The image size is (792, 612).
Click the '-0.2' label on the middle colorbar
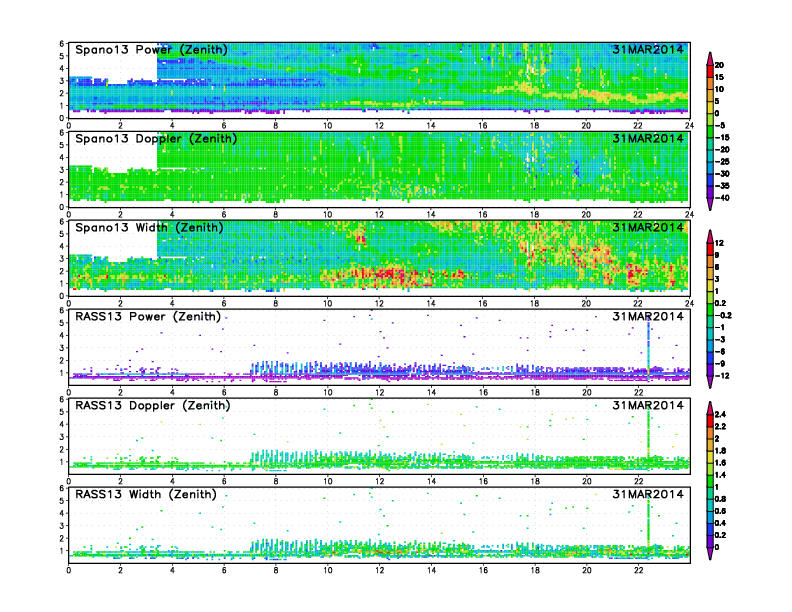(x=723, y=315)
